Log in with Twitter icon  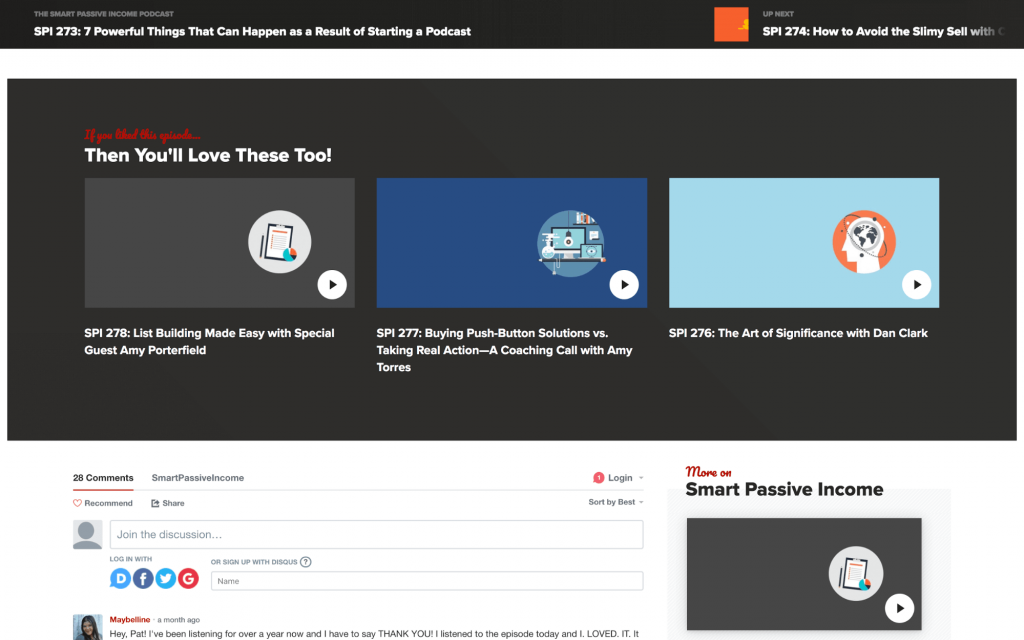pos(166,578)
